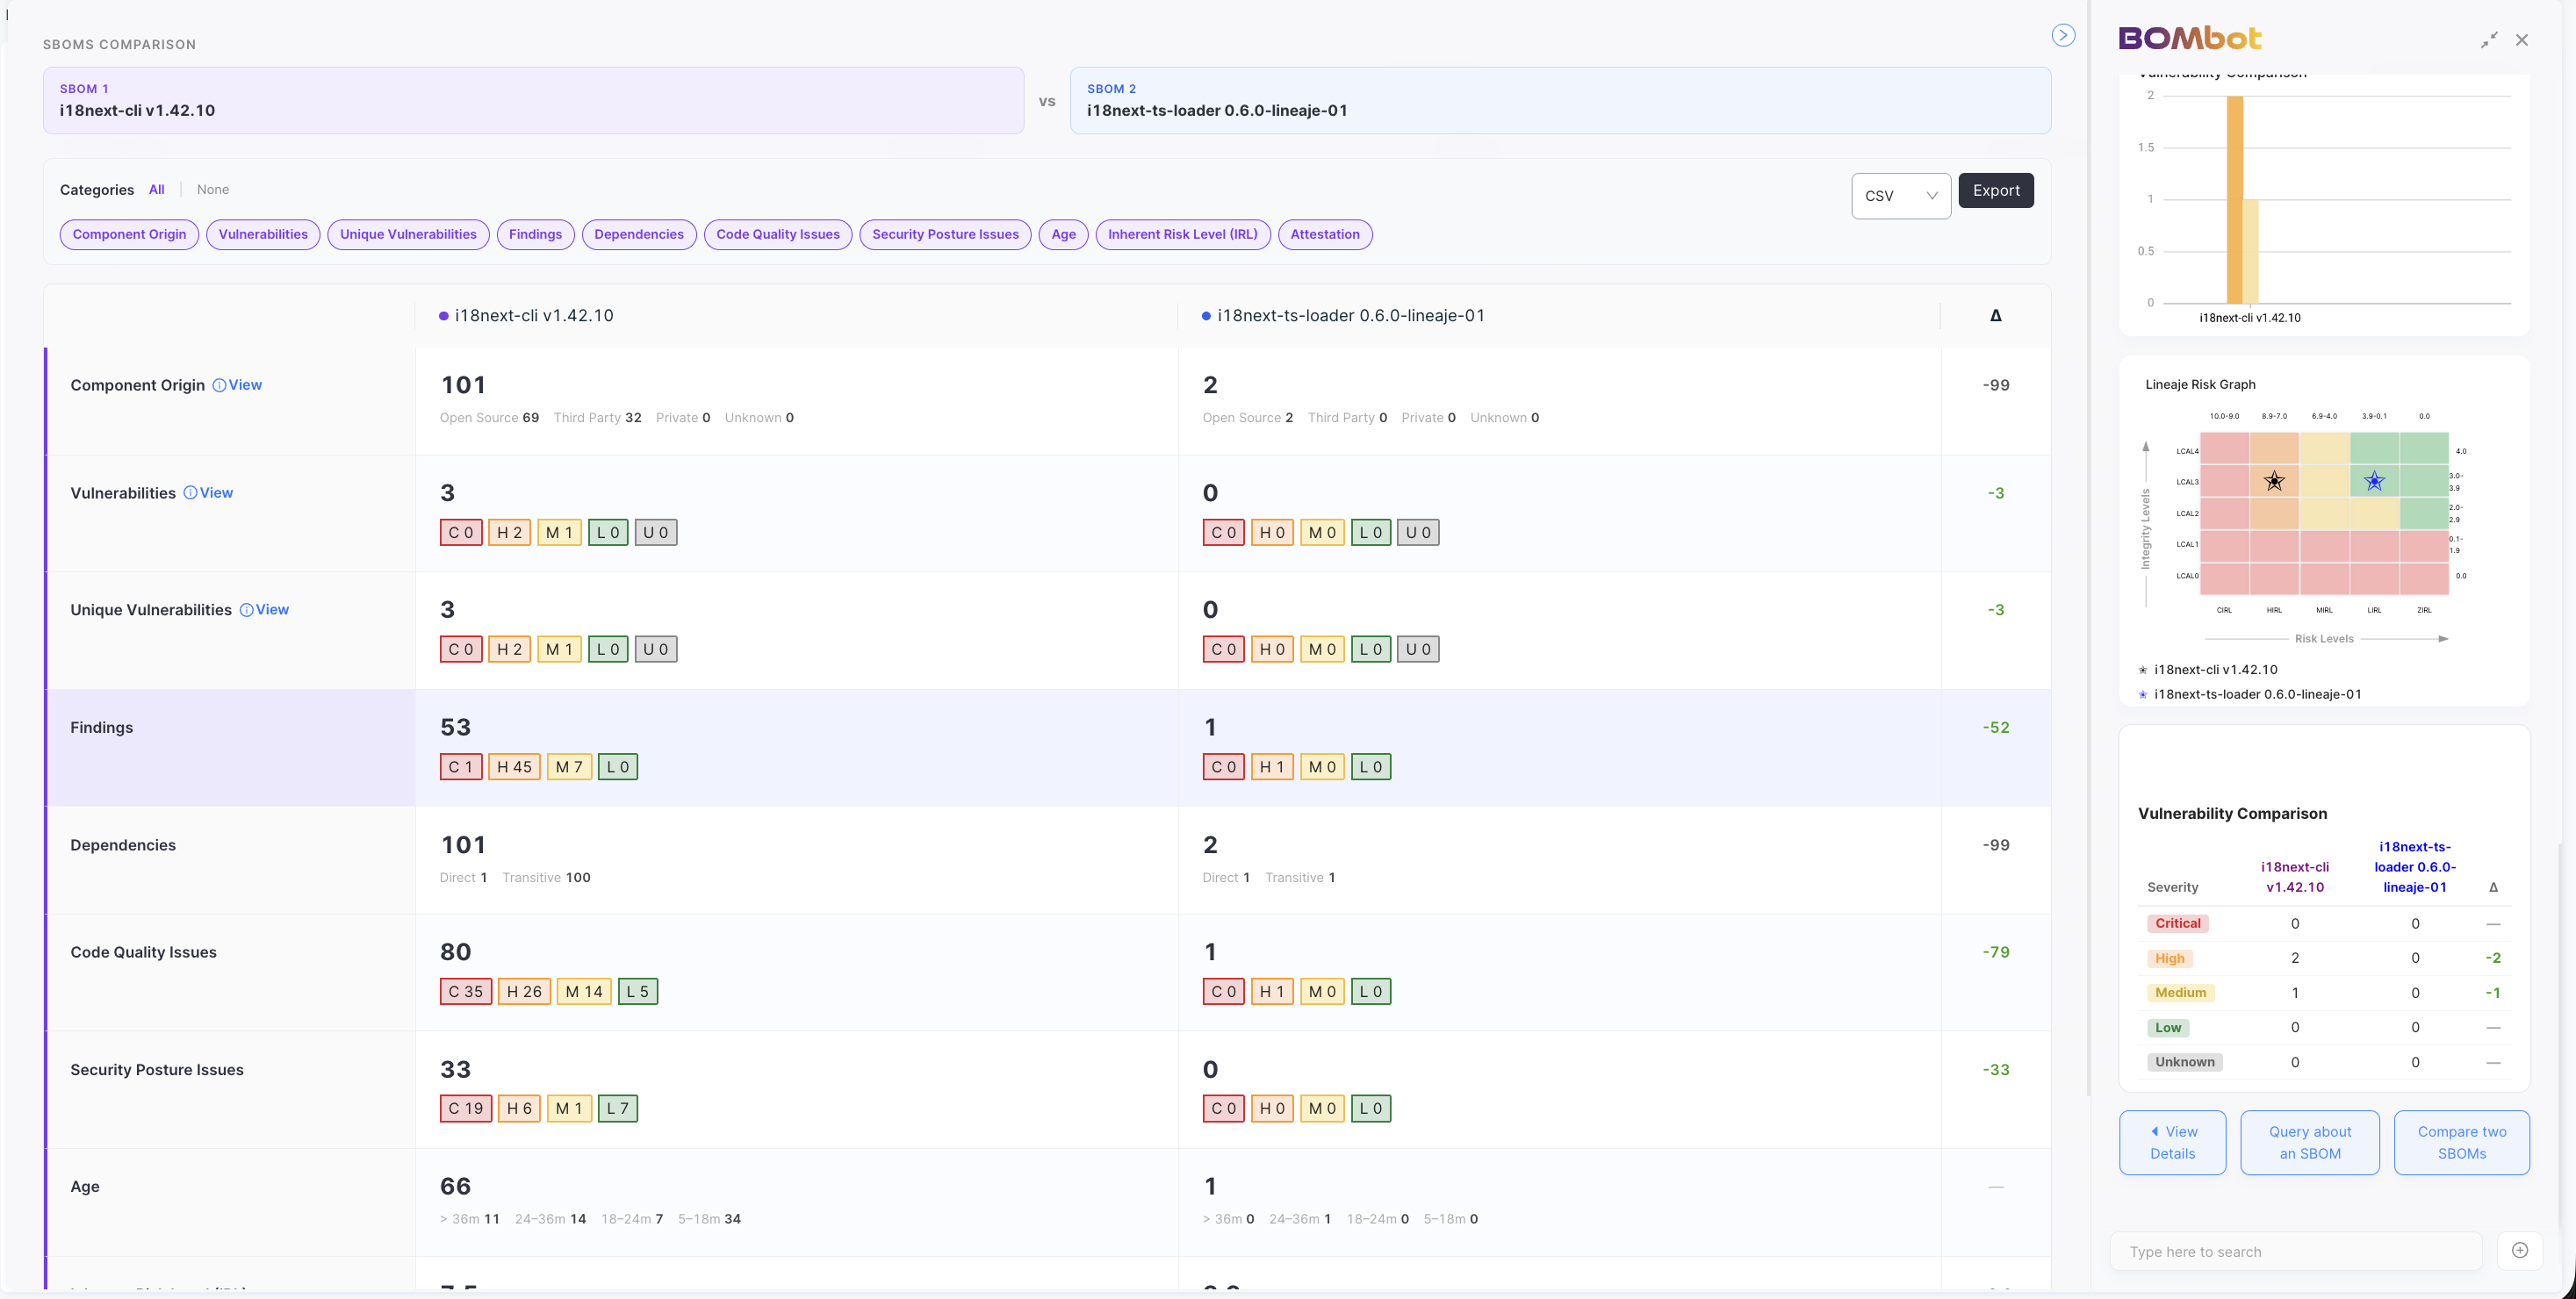The image size is (2576, 1299).
Task: Click H 45 badge in Findings row
Action: pyautogui.click(x=515, y=767)
